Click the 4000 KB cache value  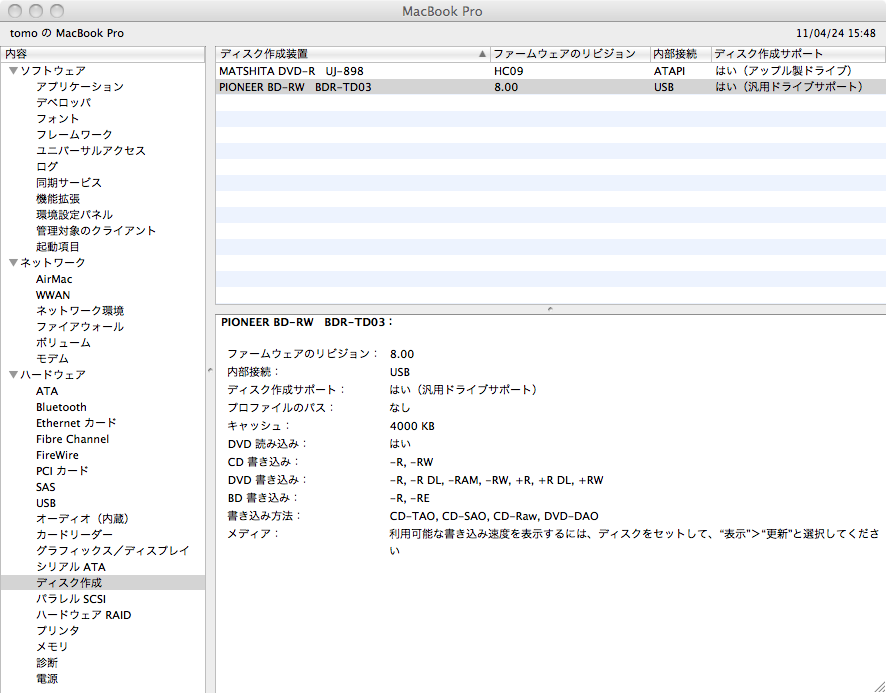[x=412, y=426]
